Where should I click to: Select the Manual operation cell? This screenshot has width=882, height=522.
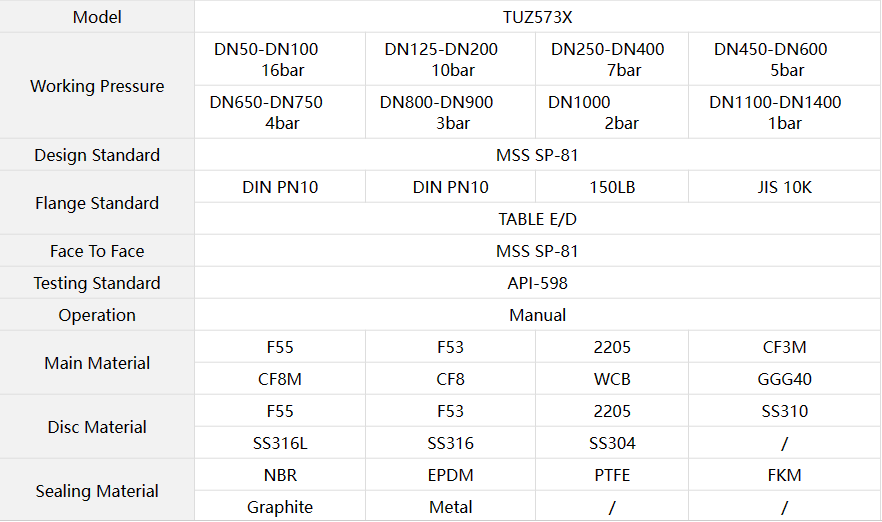point(537,315)
